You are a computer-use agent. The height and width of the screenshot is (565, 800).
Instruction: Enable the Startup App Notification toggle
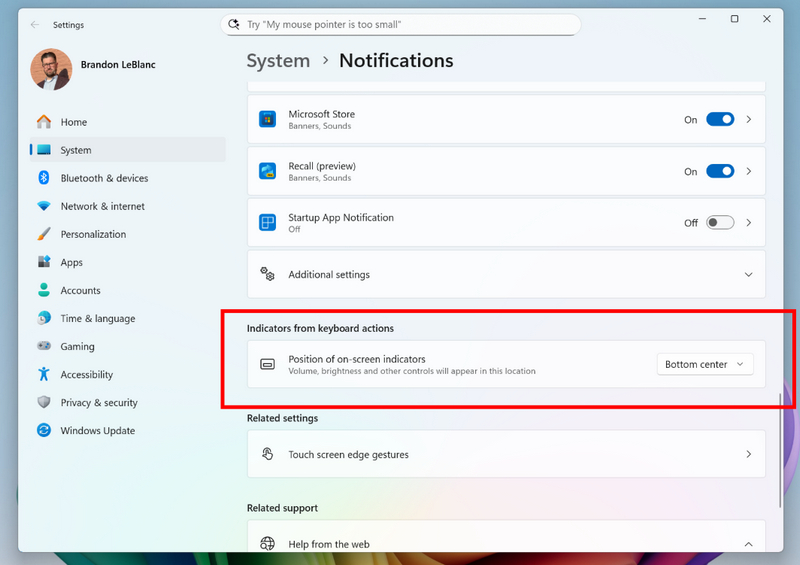click(720, 223)
